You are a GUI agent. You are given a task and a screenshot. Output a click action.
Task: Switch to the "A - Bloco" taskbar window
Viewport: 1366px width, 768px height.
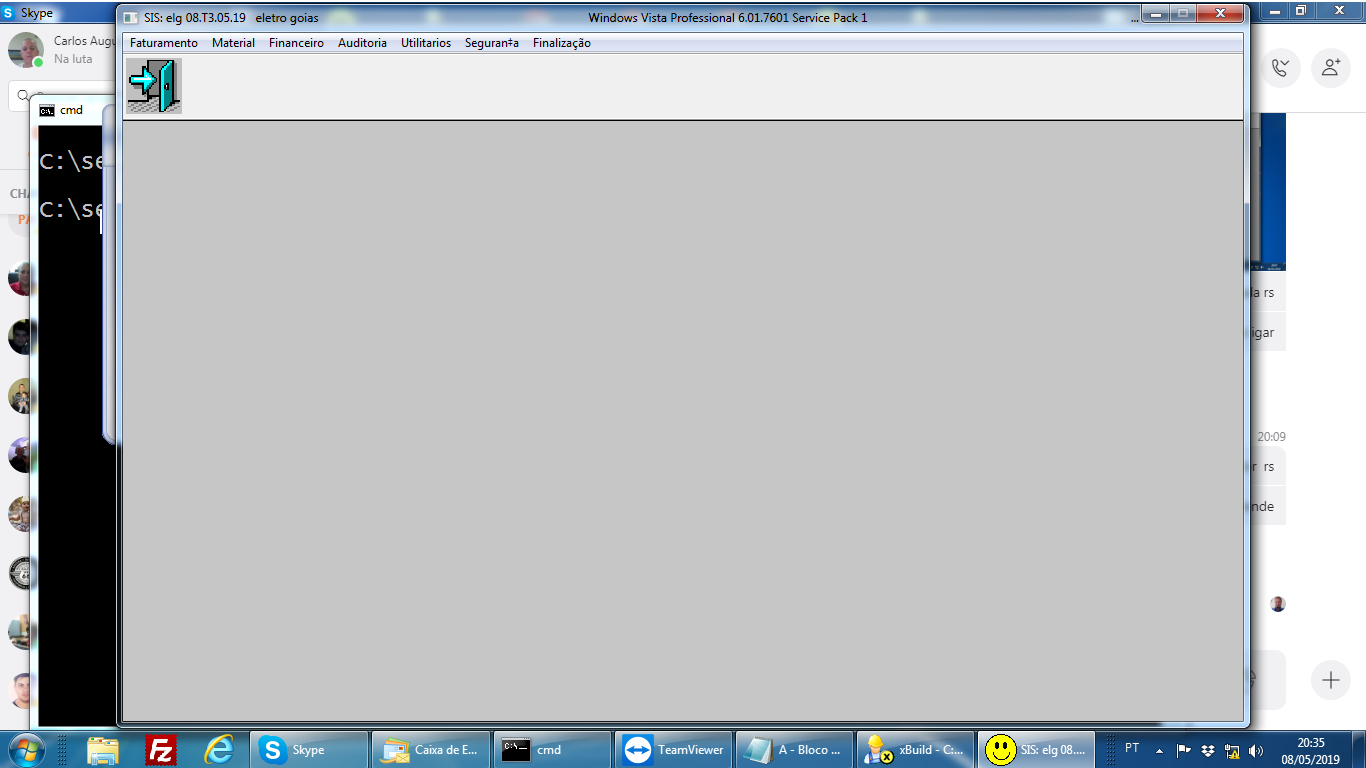tap(794, 749)
